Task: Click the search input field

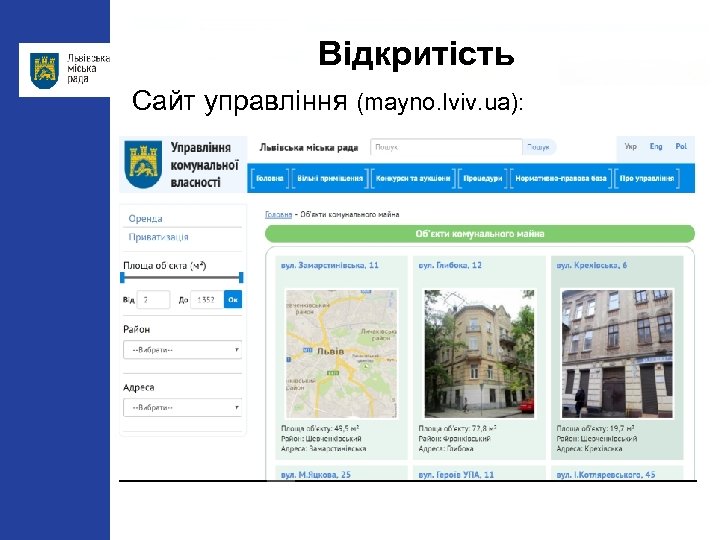Action: click(x=446, y=147)
